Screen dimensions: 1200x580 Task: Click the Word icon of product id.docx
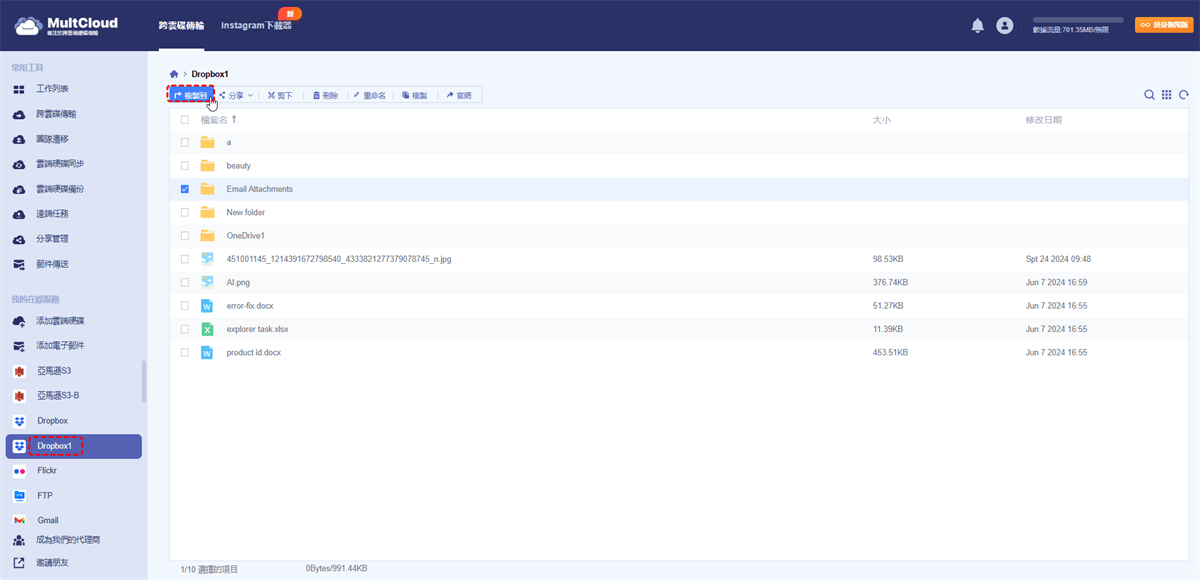pyautogui.click(x=208, y=352)
